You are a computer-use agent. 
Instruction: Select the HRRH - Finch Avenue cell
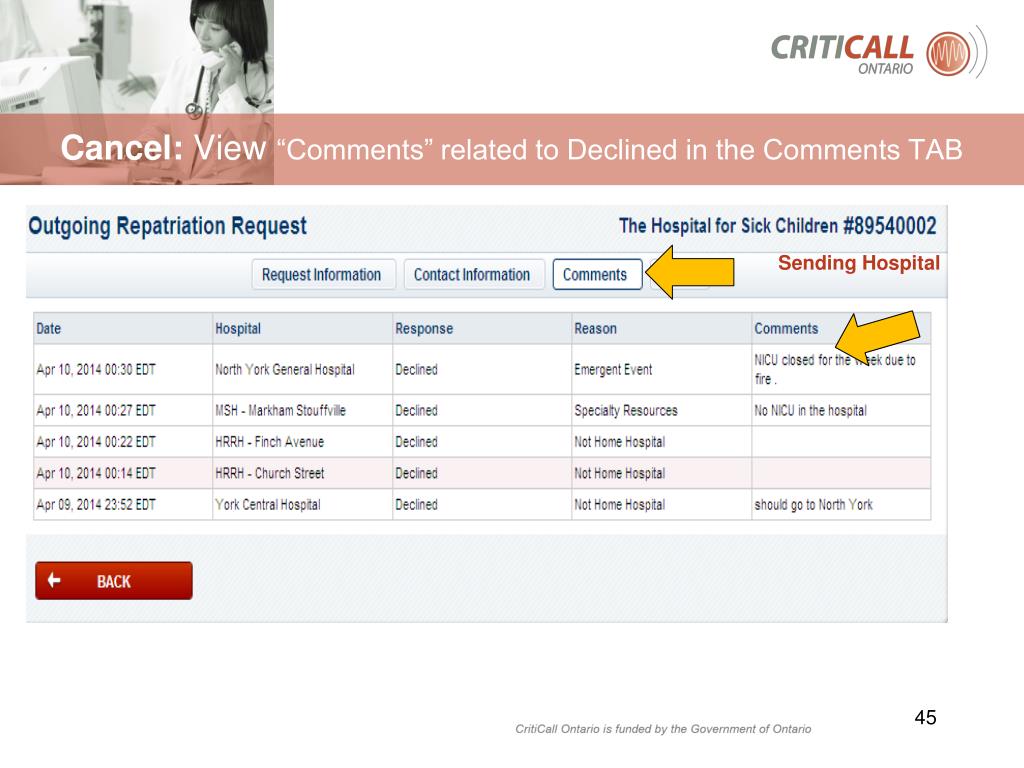[269, 442]
